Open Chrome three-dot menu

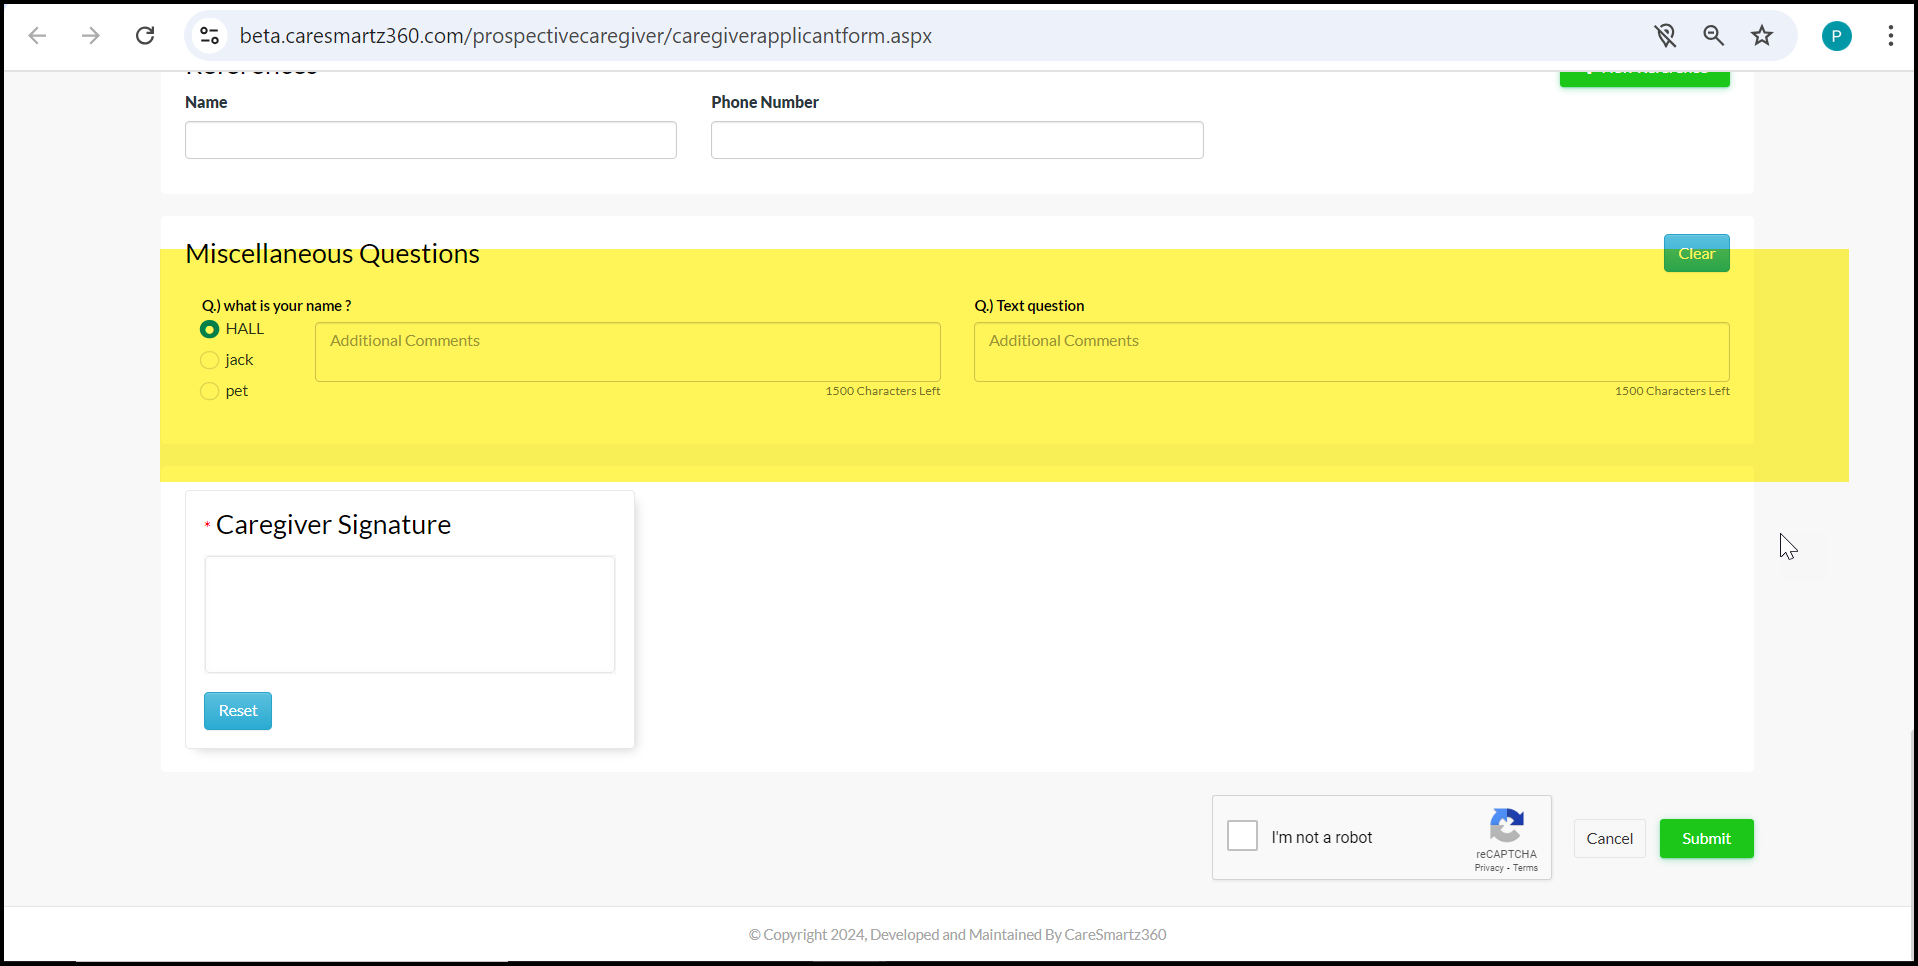click(1890, 36)
